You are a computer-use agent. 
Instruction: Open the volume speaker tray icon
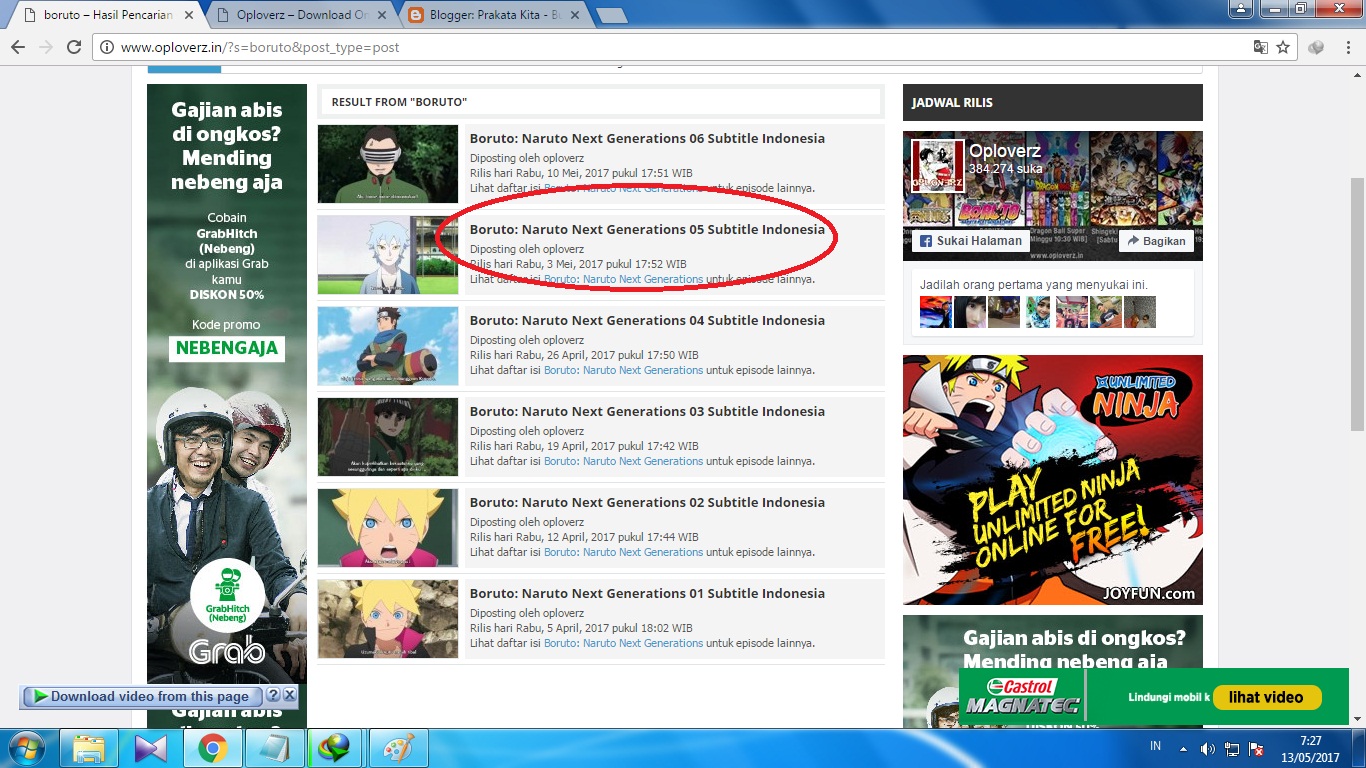click(1207, 748)
